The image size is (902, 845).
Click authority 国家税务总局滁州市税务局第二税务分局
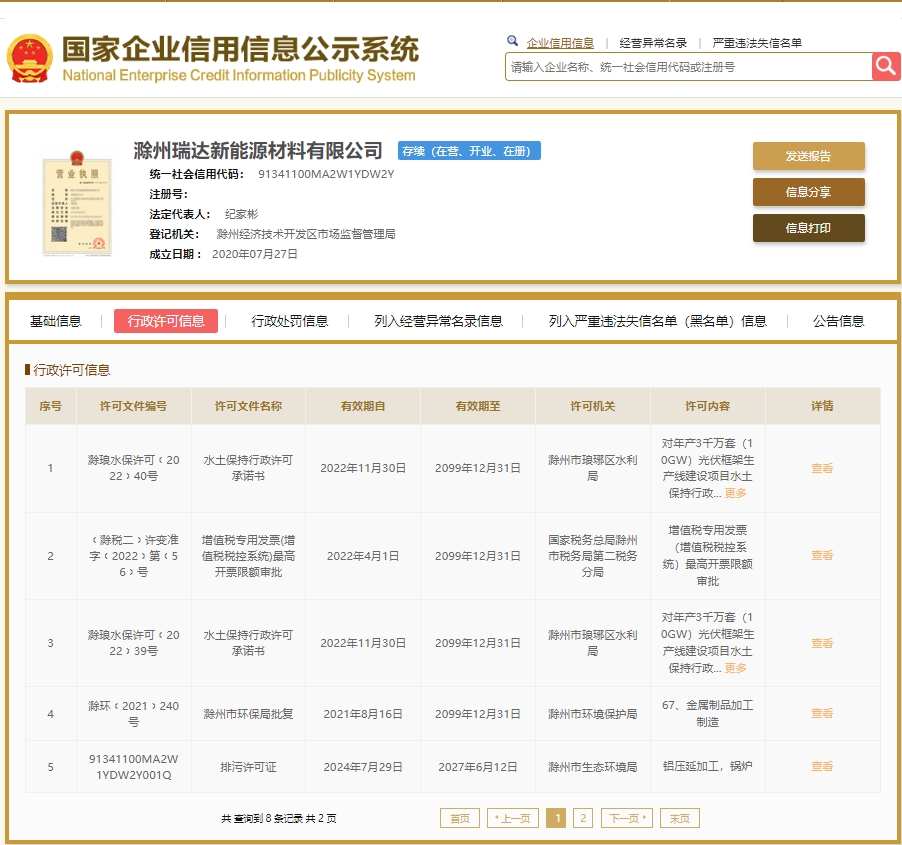pos(593,556)
